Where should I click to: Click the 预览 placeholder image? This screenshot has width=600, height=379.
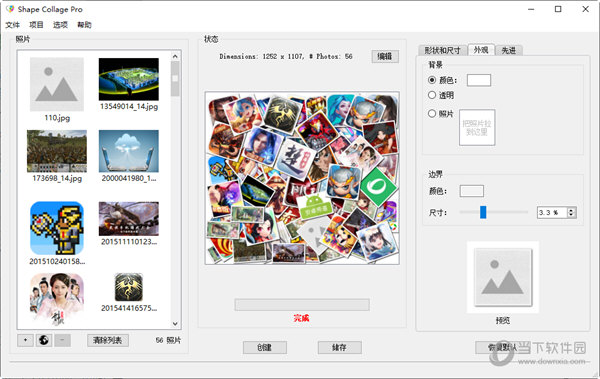[x=503, y=277]
